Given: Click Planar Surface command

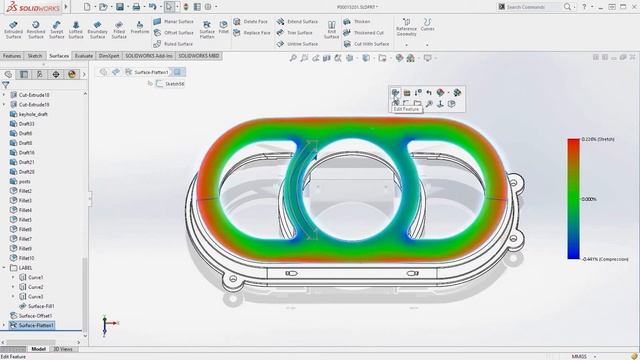Looking at the screenshot, I should [x=174, y=22].
